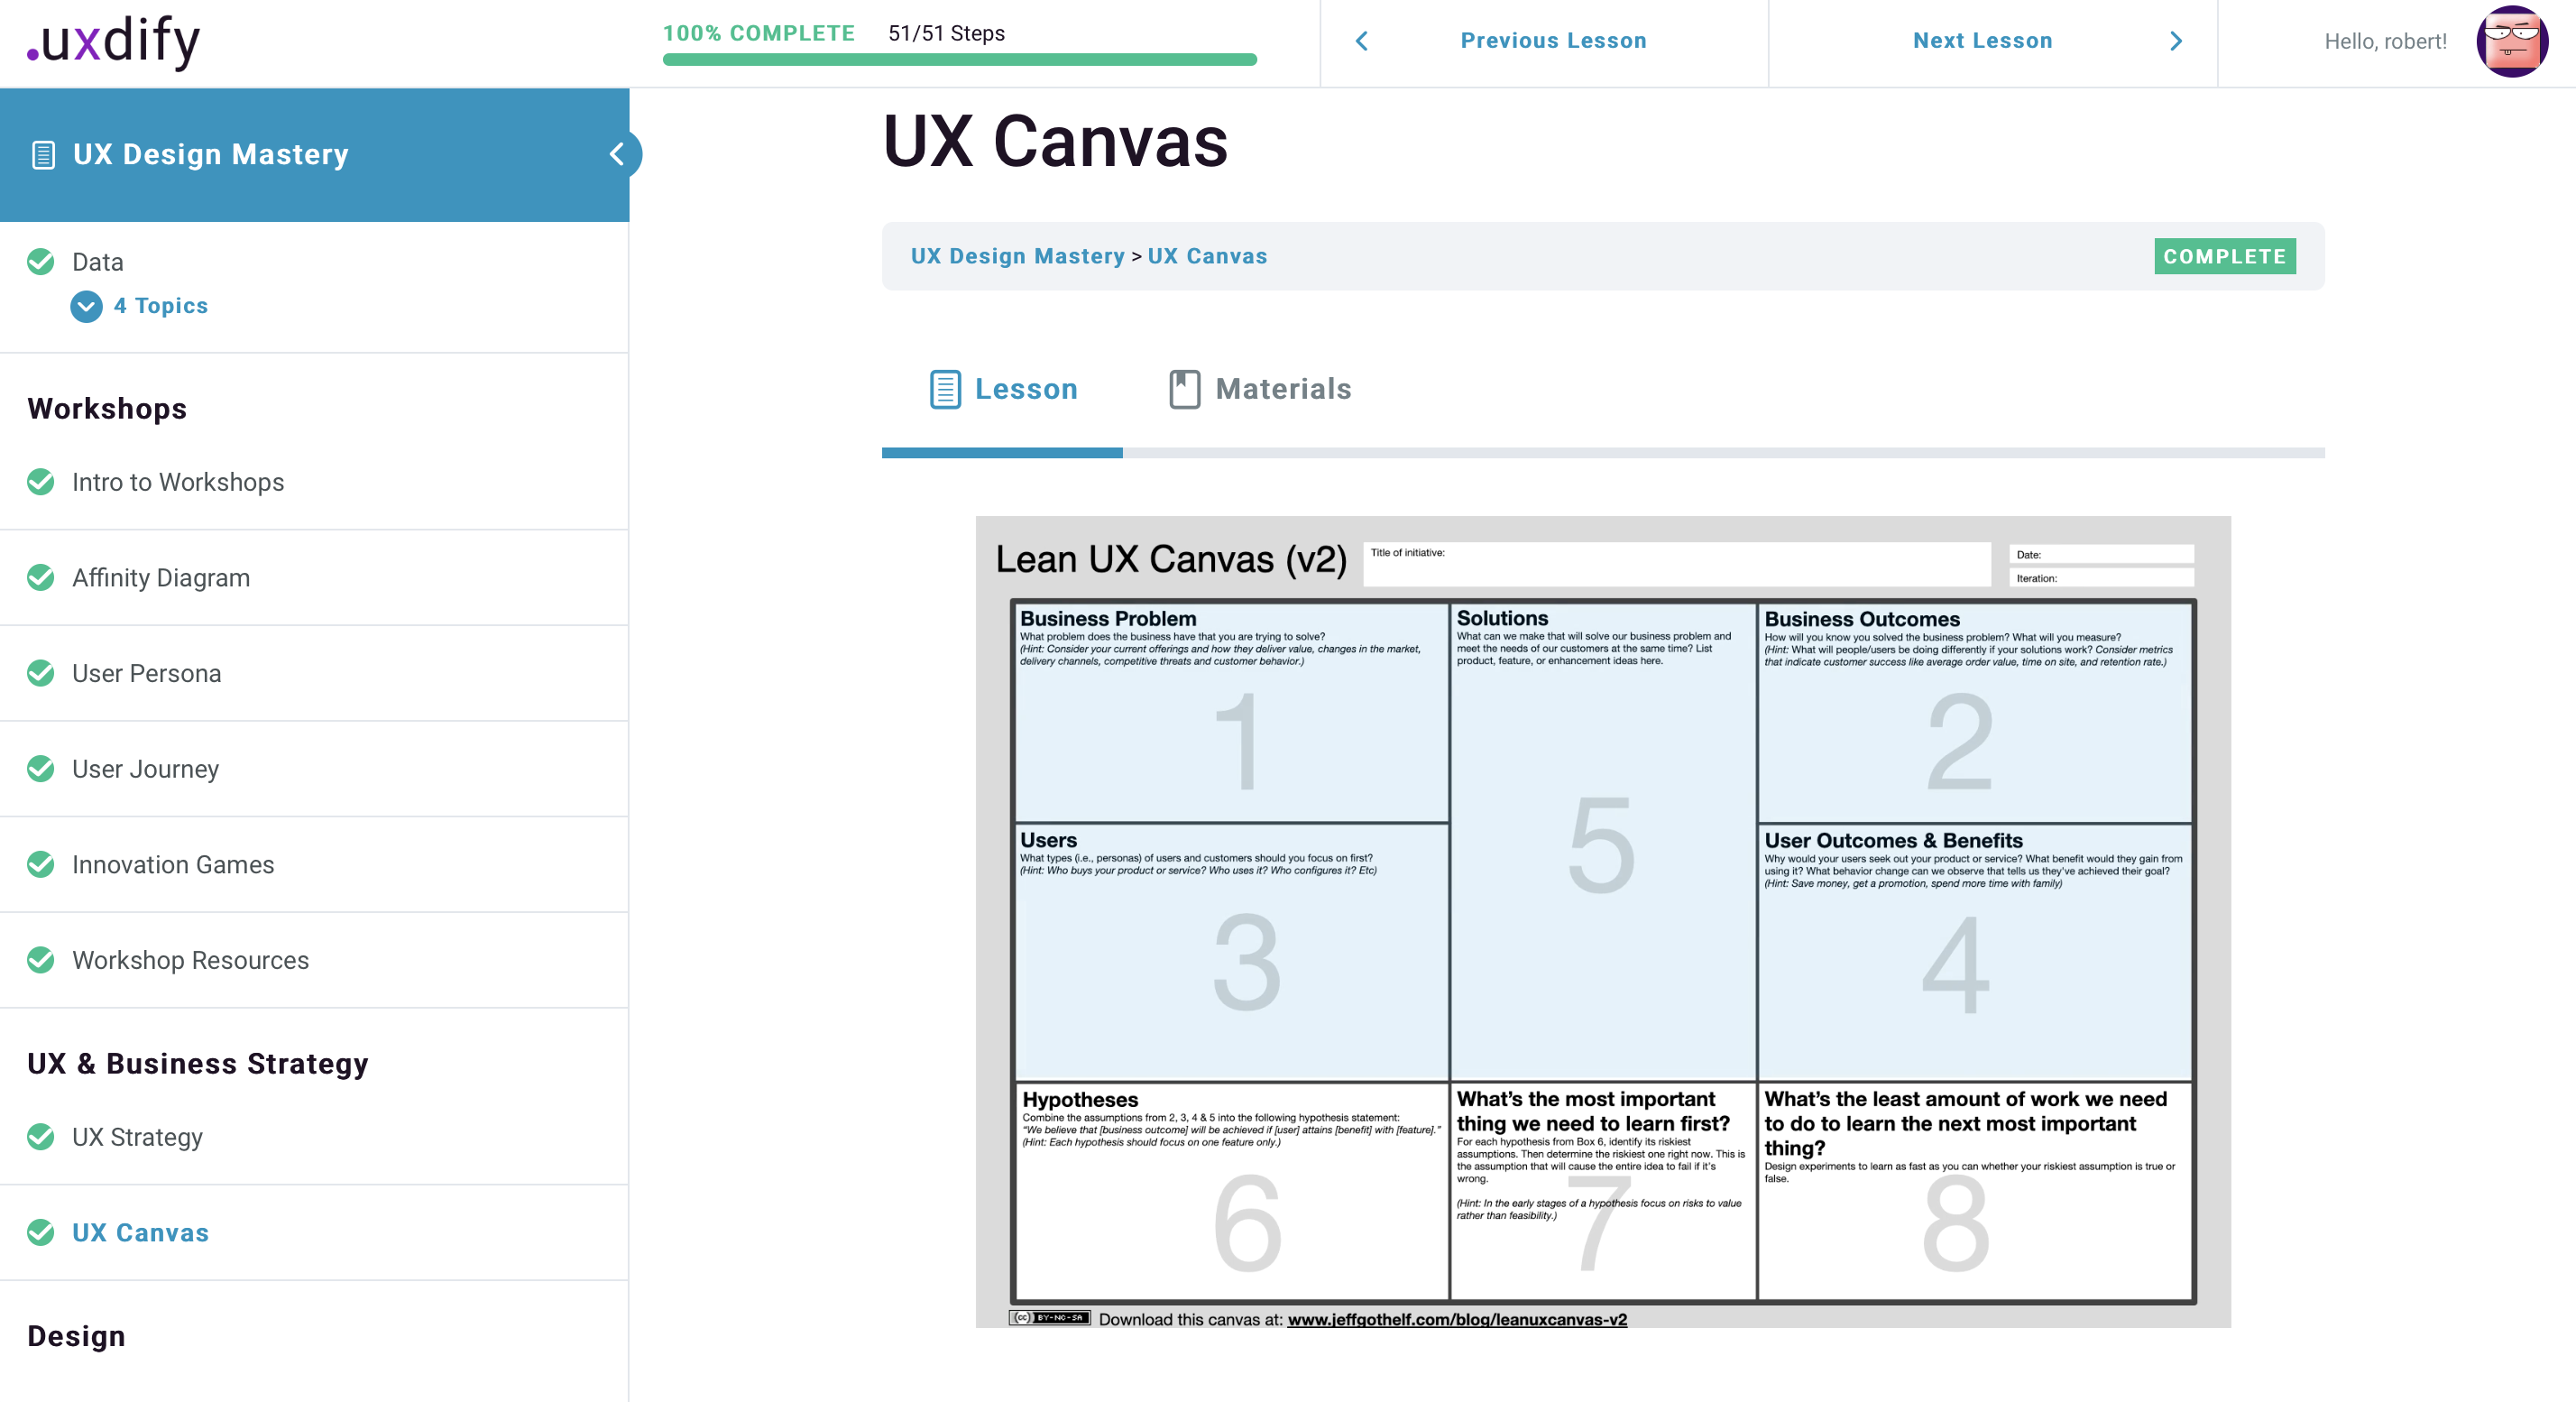Expand the Data lesson section
Image resolution: width=2576 pixels, height=1402 pixels.
(x=97, y=261)
